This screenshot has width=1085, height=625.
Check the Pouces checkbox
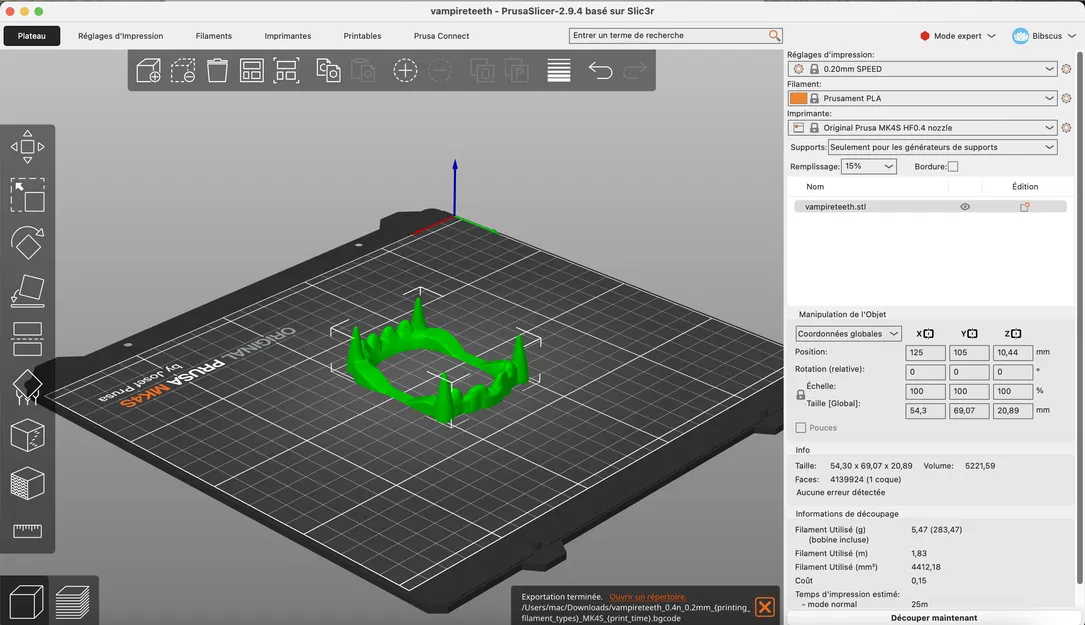pyautogui.click(x=801, y=428)
